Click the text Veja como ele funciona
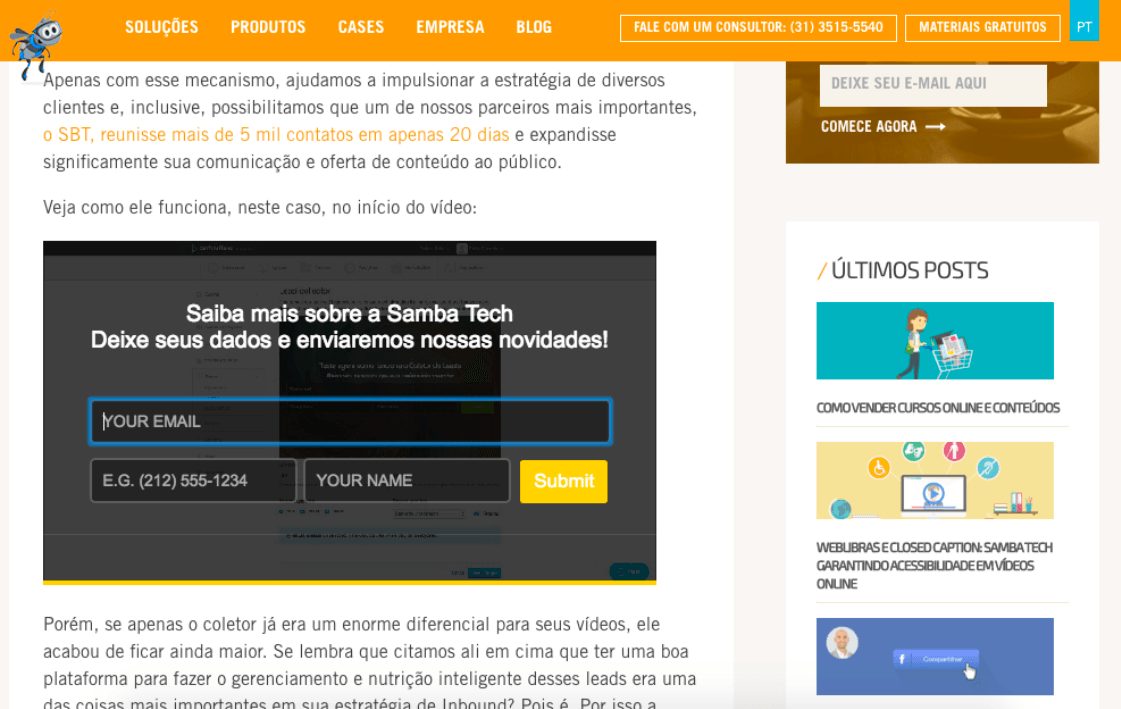 pyautogui.click(x=137, y=207)
